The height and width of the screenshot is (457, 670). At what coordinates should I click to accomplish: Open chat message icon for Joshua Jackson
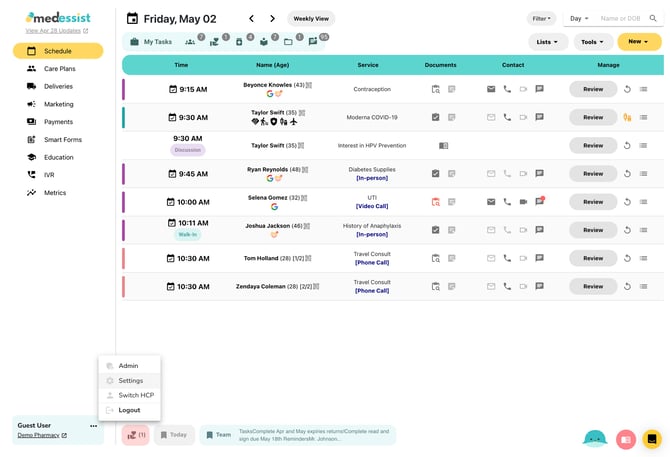[x=539, y=230]
